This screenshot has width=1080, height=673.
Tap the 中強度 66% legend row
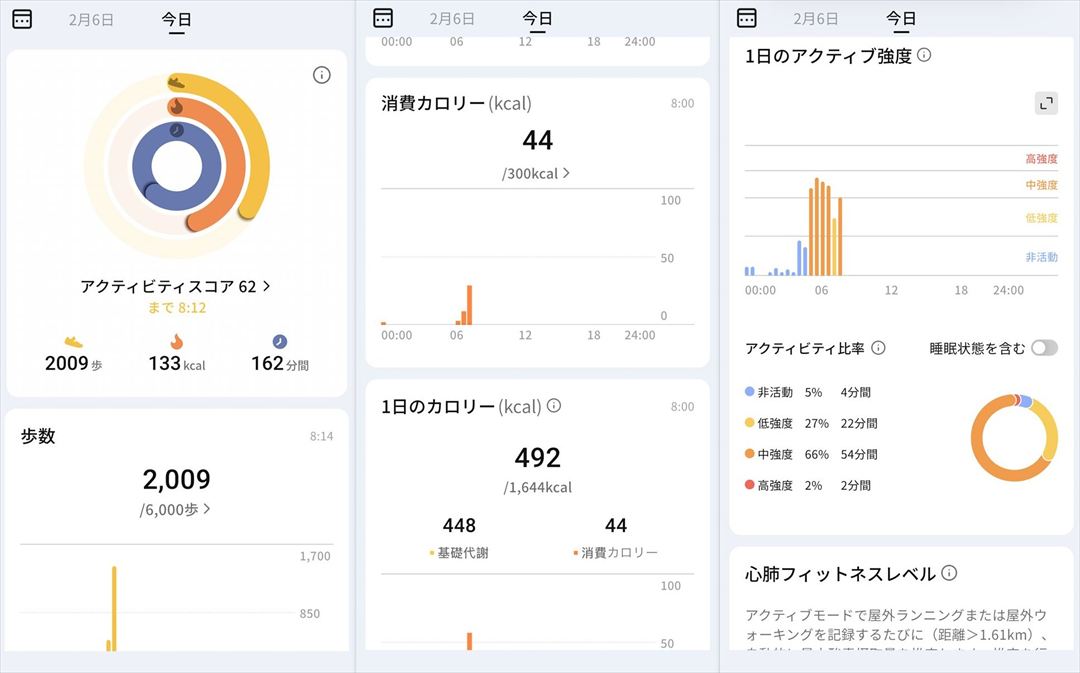tap(811, 454)
